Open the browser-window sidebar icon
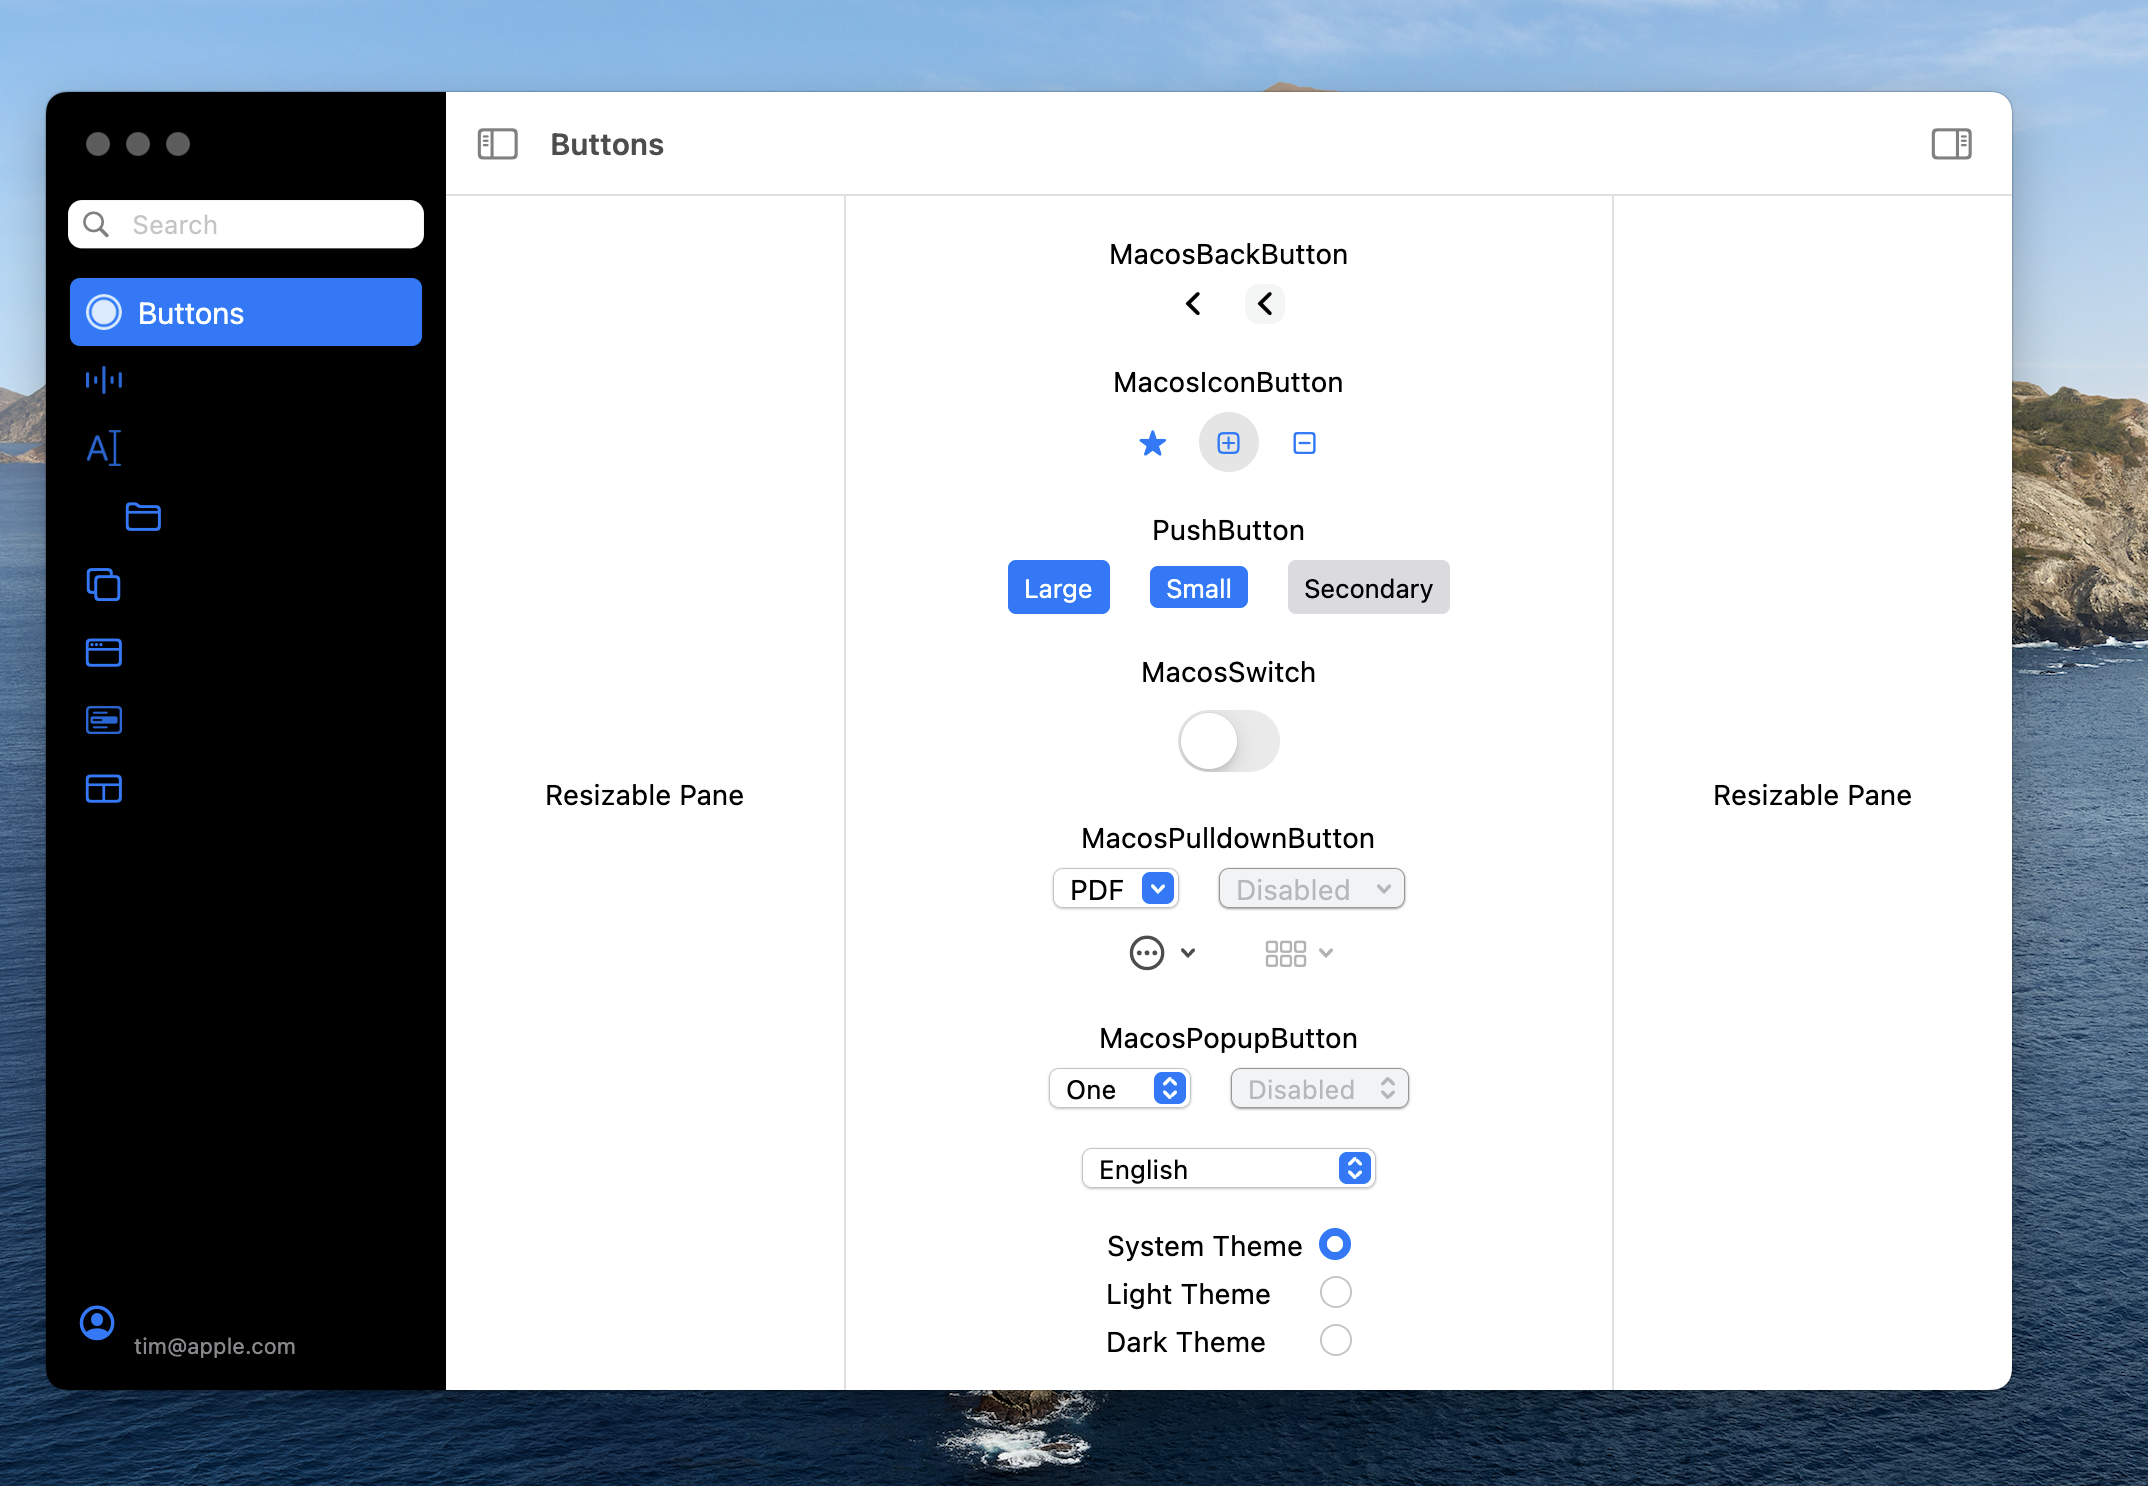The image size is (2148, 1486). pos(104,652)
